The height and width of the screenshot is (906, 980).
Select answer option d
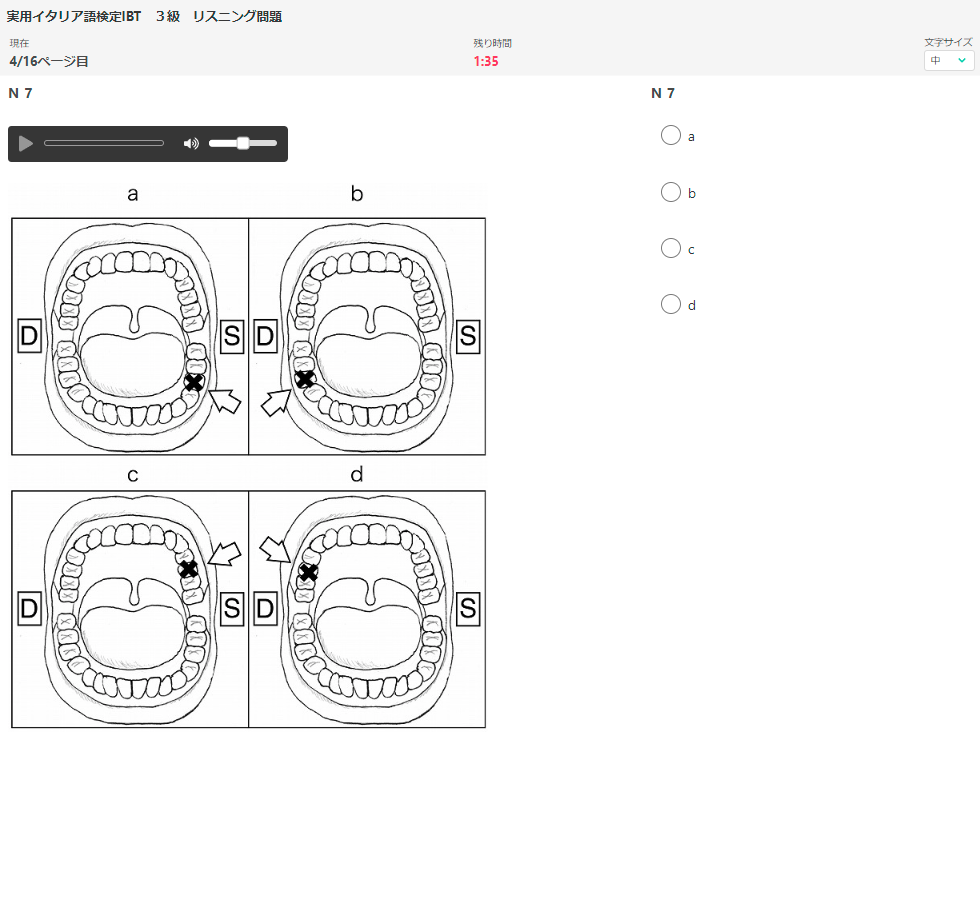pyautogui.click(x=671, y=304)
